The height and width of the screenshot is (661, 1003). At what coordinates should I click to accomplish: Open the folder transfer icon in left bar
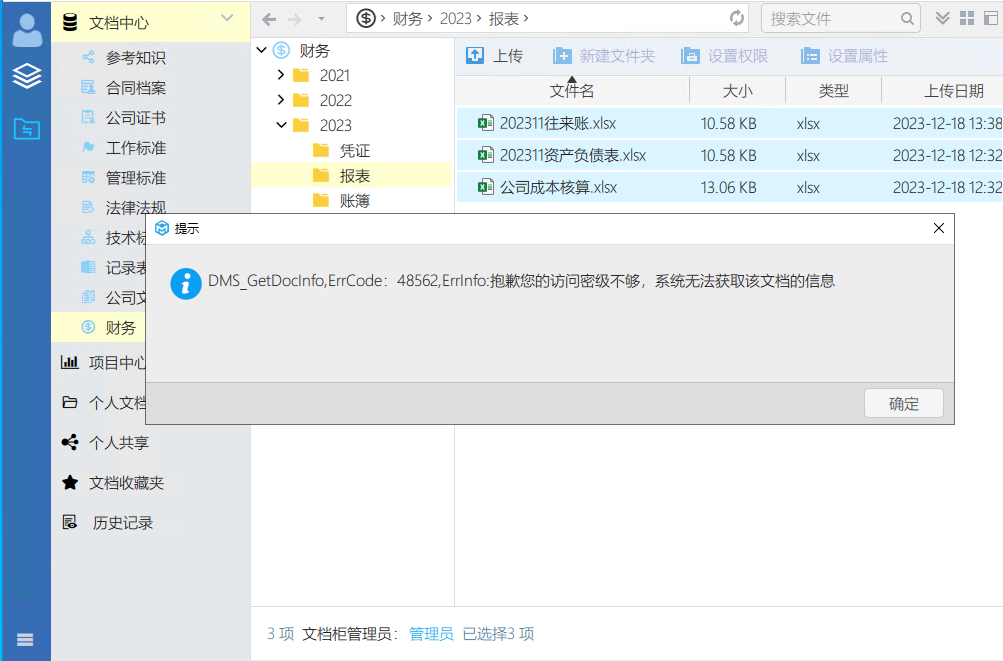[27, 128]
